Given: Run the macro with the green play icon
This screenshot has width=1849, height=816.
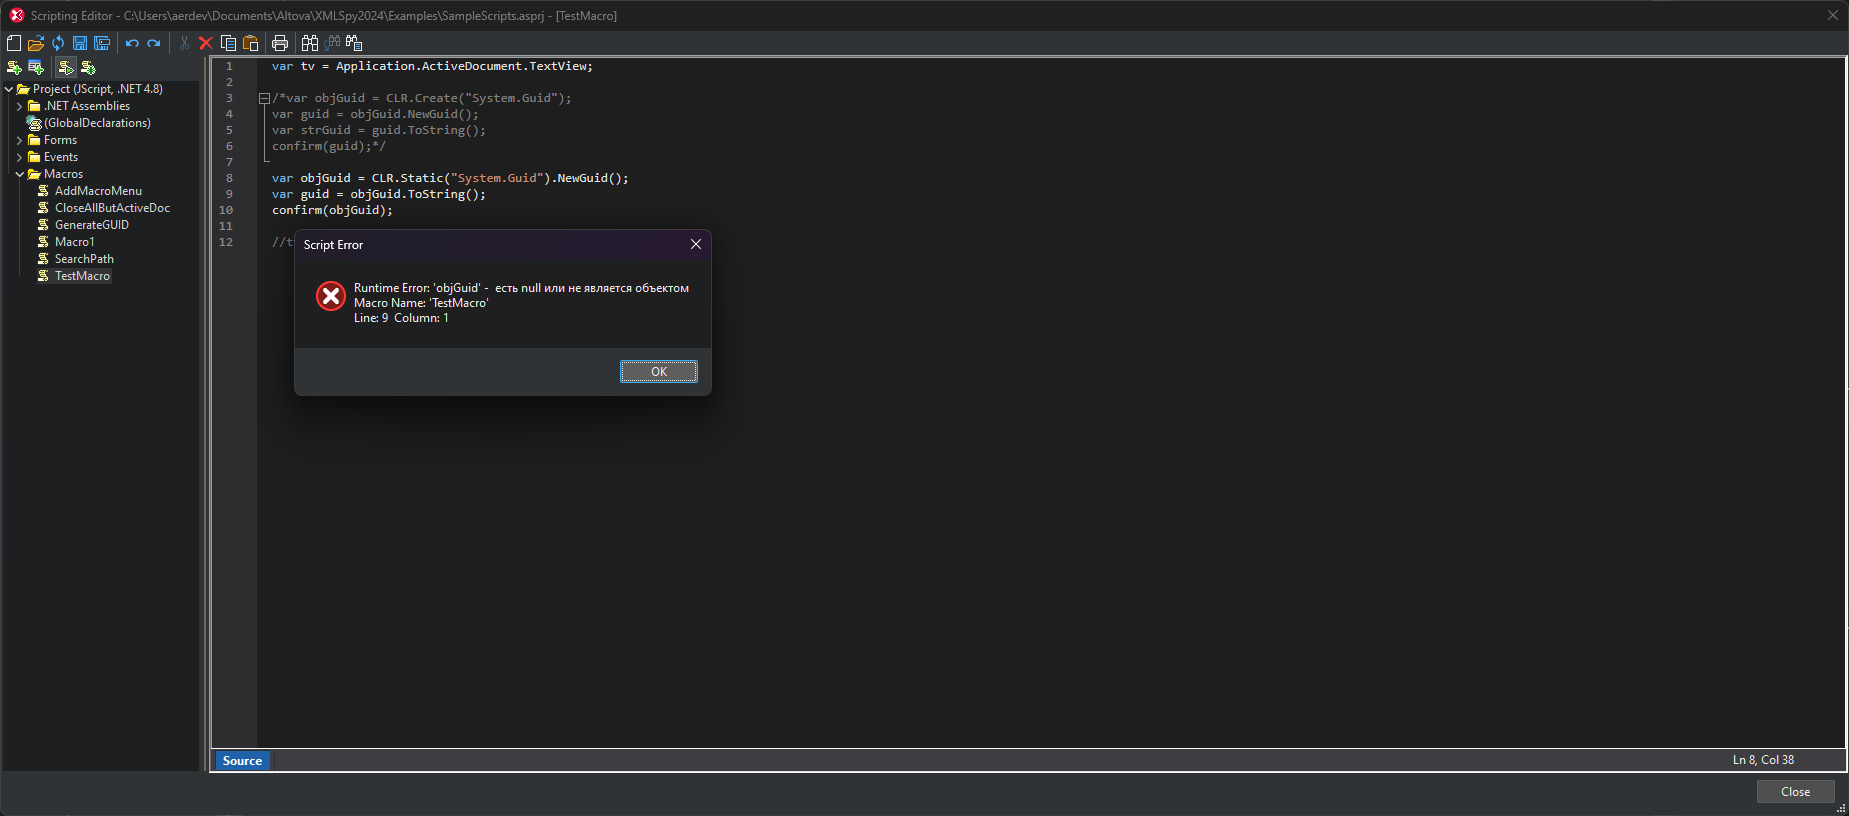Looking at the screenshot, I should click(x=66, y=67).
